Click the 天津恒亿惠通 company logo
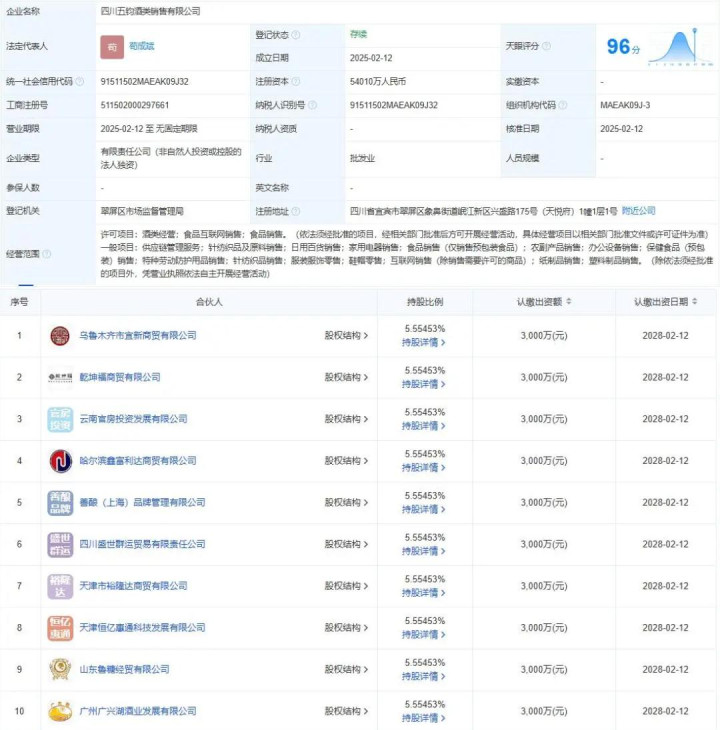This screenshot has height=730, width=720. (60, 628)
